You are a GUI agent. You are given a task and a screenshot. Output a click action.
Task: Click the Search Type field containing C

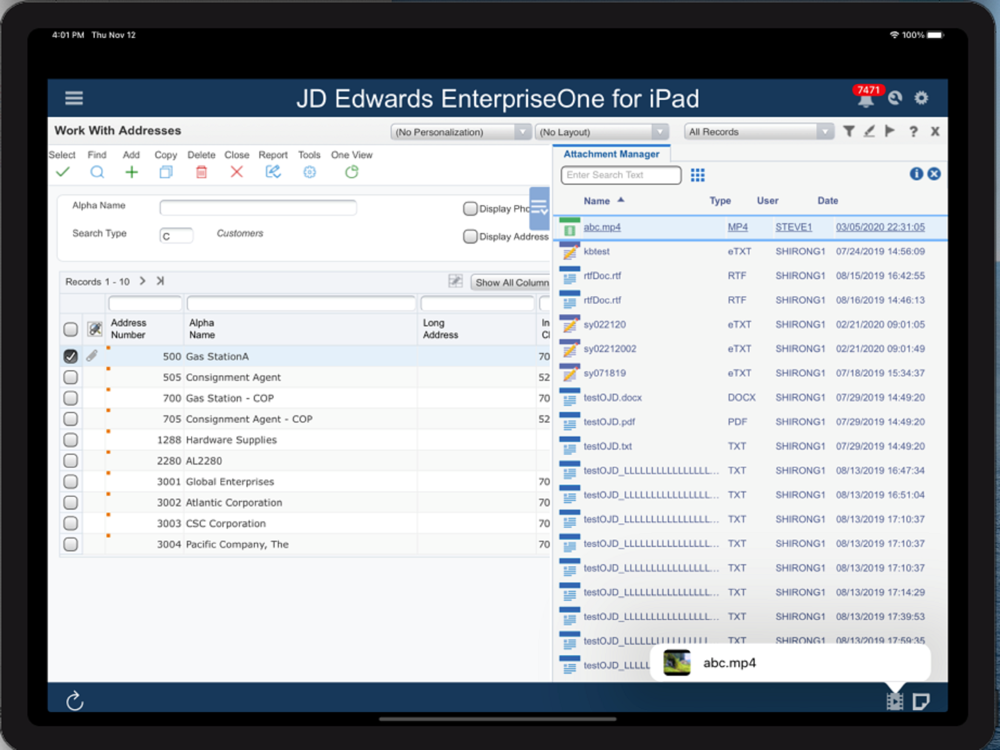pos(176,235)
